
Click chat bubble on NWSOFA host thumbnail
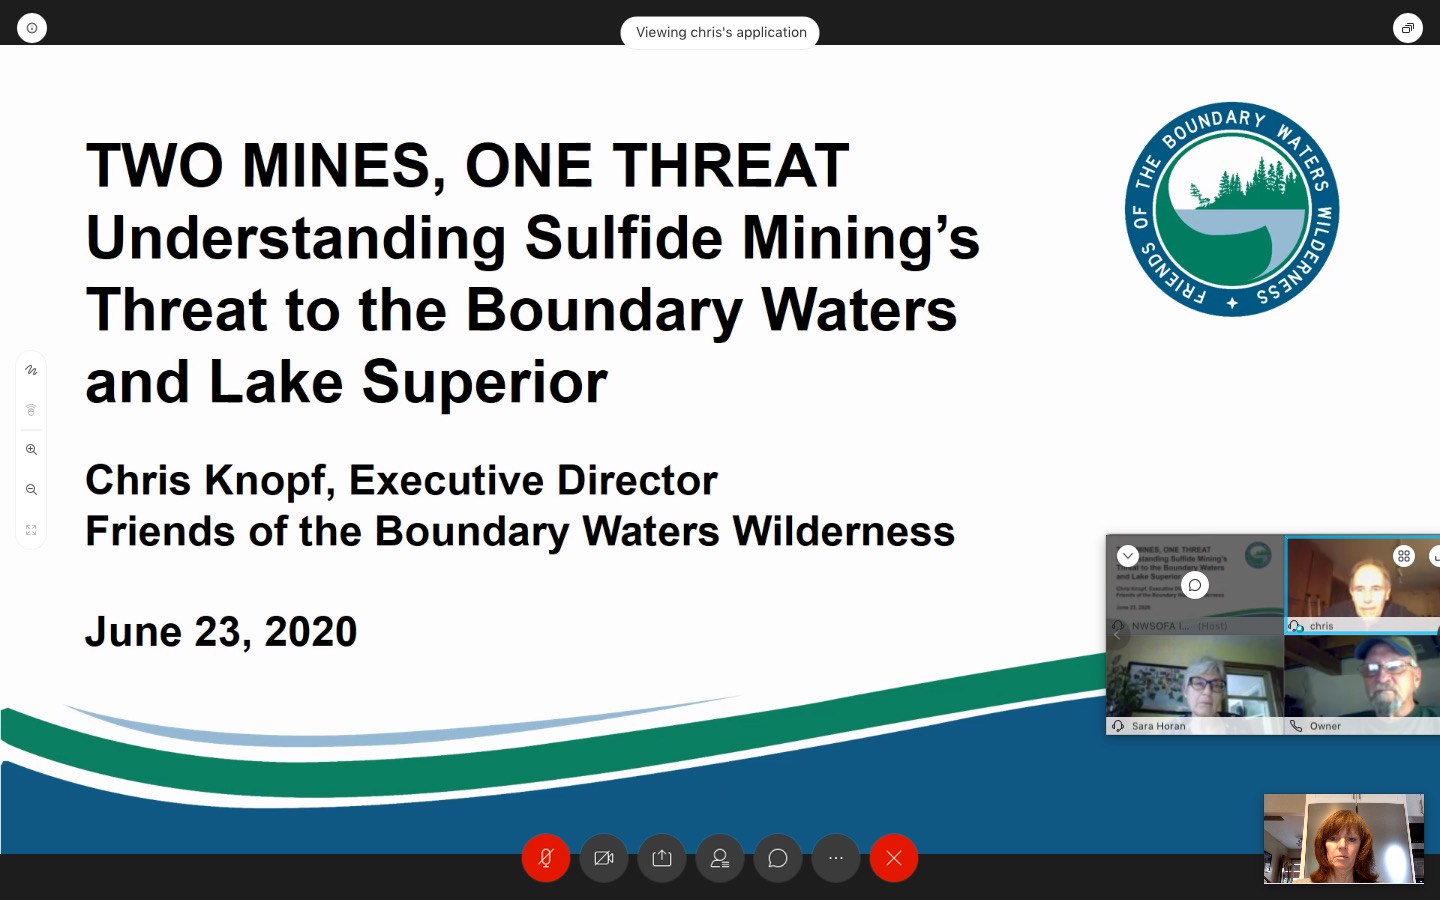(x=1195, y=585)
